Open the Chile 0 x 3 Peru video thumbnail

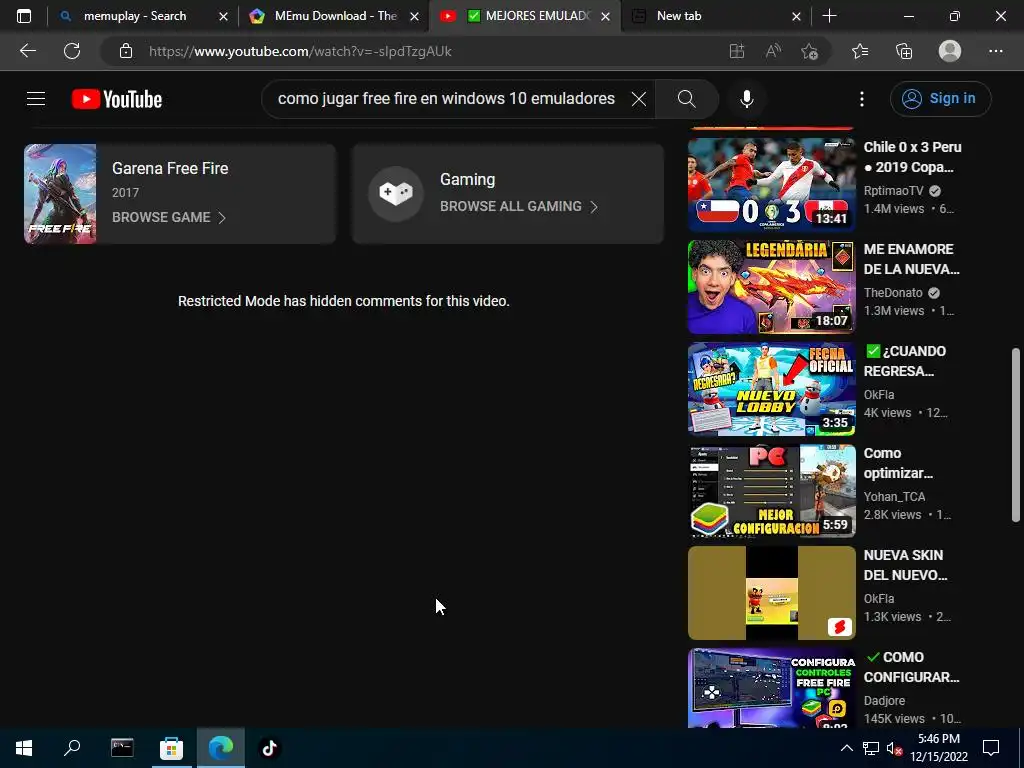click(x=771, y=185)
